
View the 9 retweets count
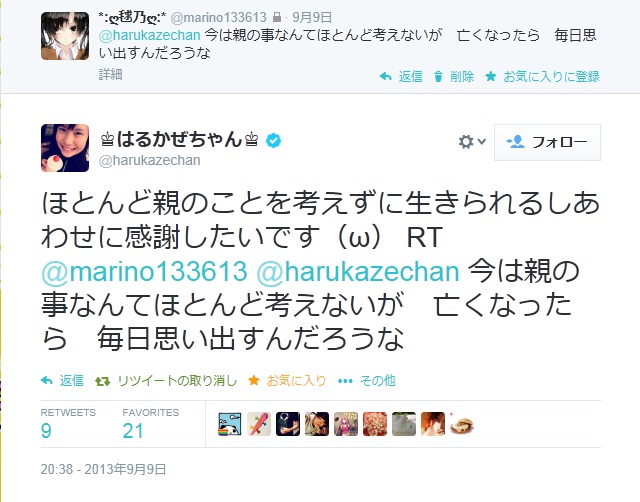click(x=46, y=431)
